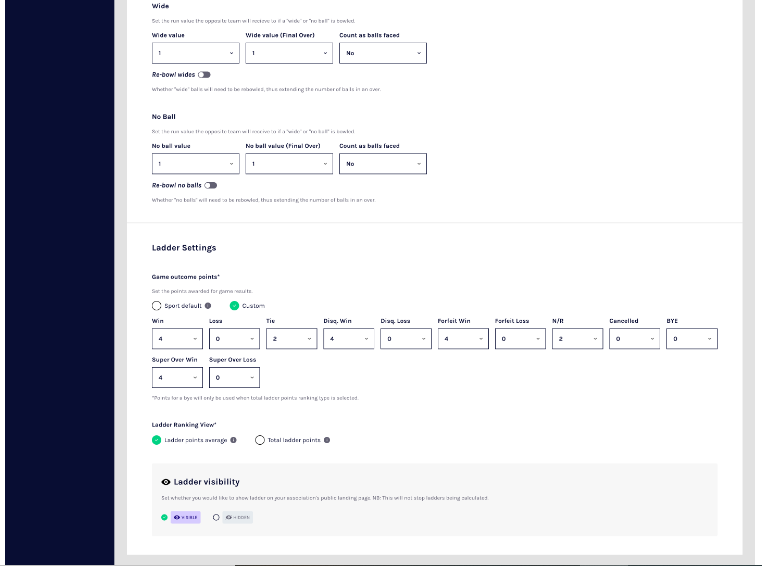The width and height of the screenshot is (762, 566).
Task: Open the No ball value dropdown
Action: click(195, 164)
